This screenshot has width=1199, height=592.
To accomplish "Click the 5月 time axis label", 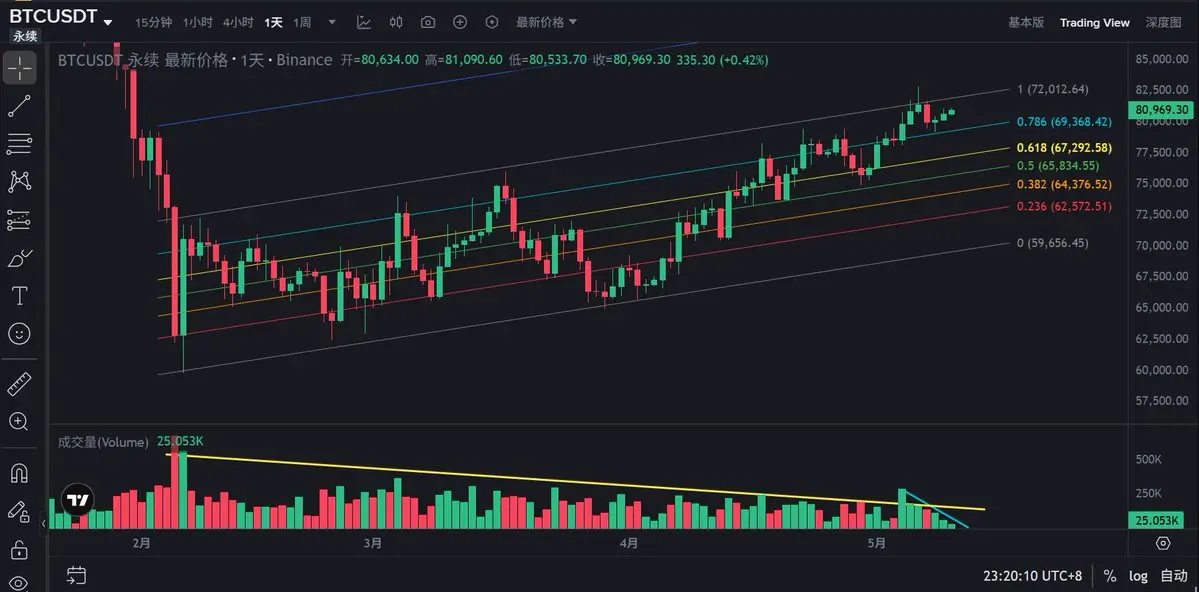I will (x=877, y=543).
